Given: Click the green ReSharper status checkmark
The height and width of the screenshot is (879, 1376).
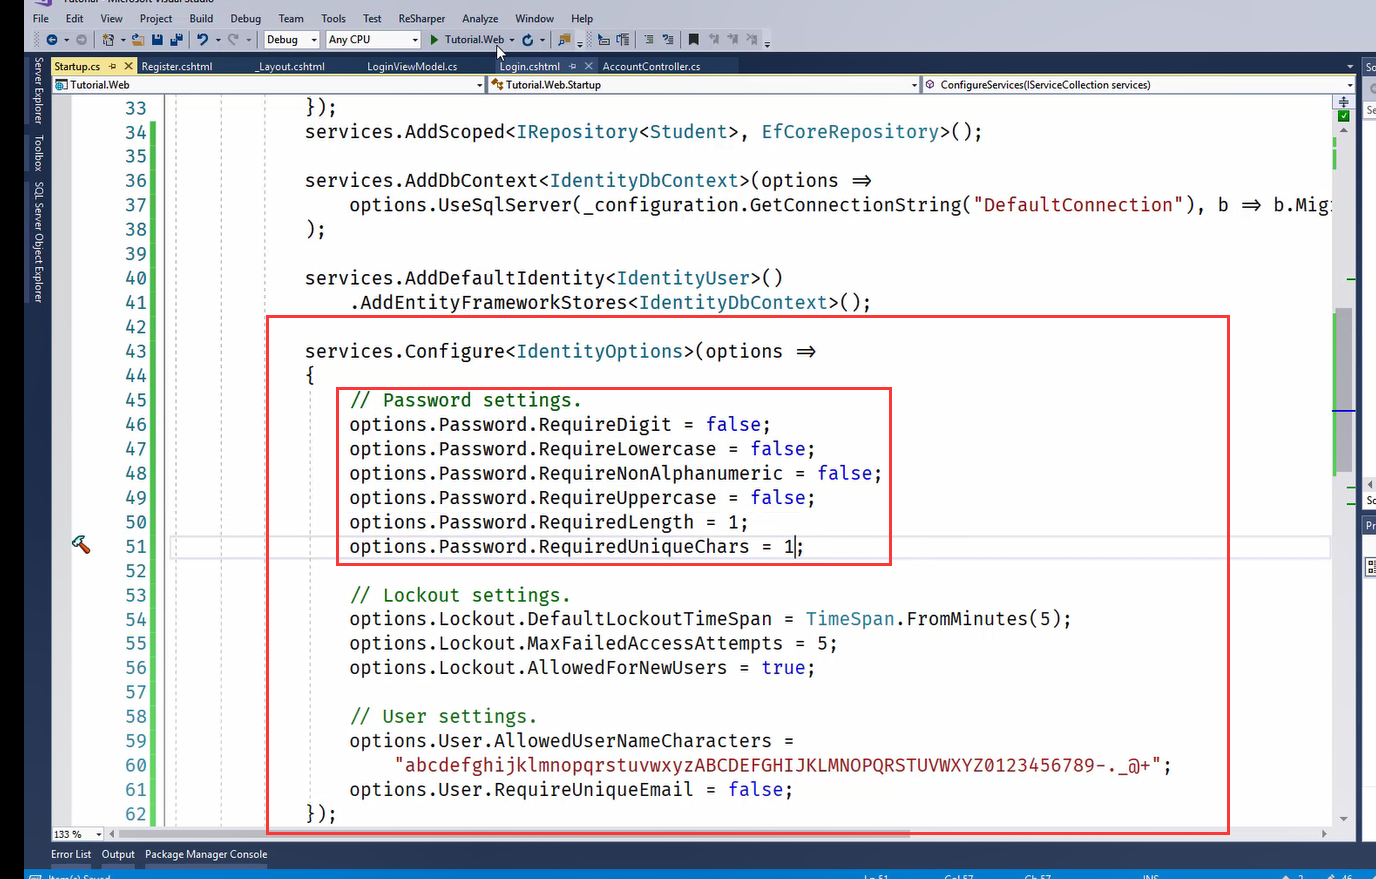Looking at the screenshot, I should 1343,116.
